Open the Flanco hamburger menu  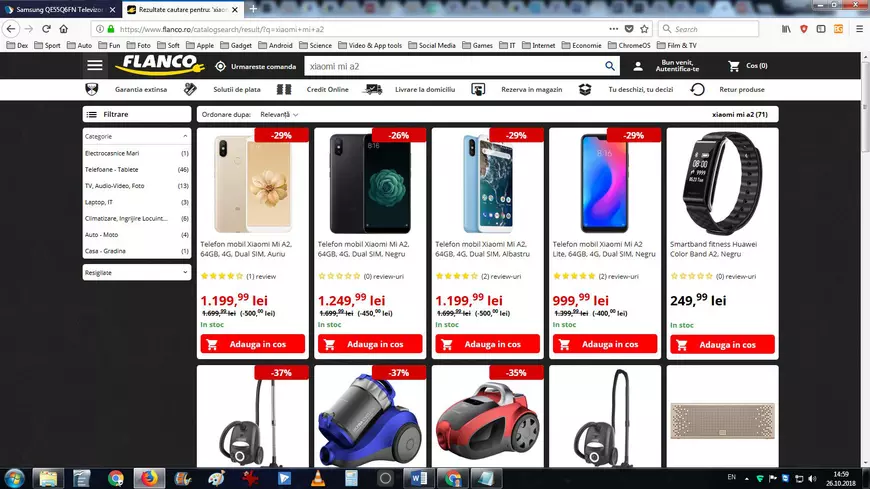[95, 65]
